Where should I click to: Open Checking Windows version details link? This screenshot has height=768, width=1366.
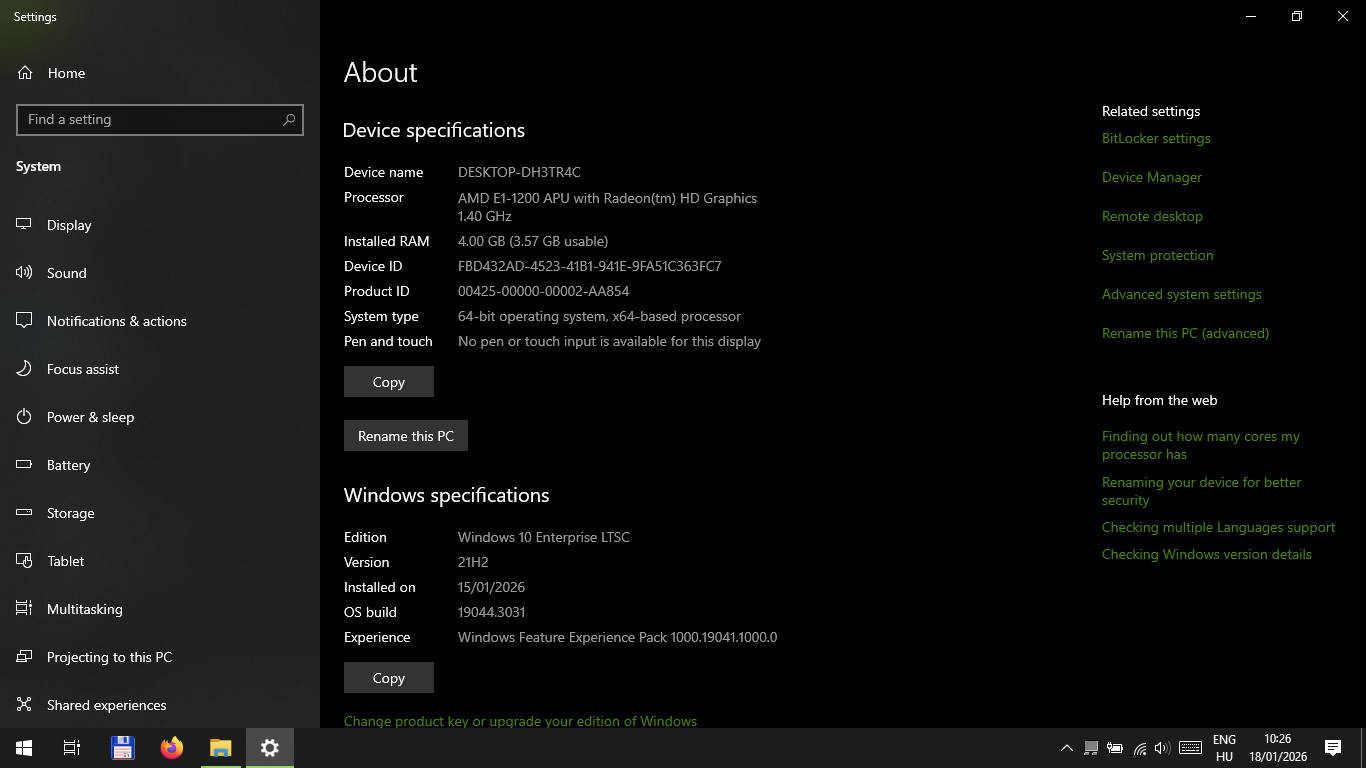point(1207,555)
